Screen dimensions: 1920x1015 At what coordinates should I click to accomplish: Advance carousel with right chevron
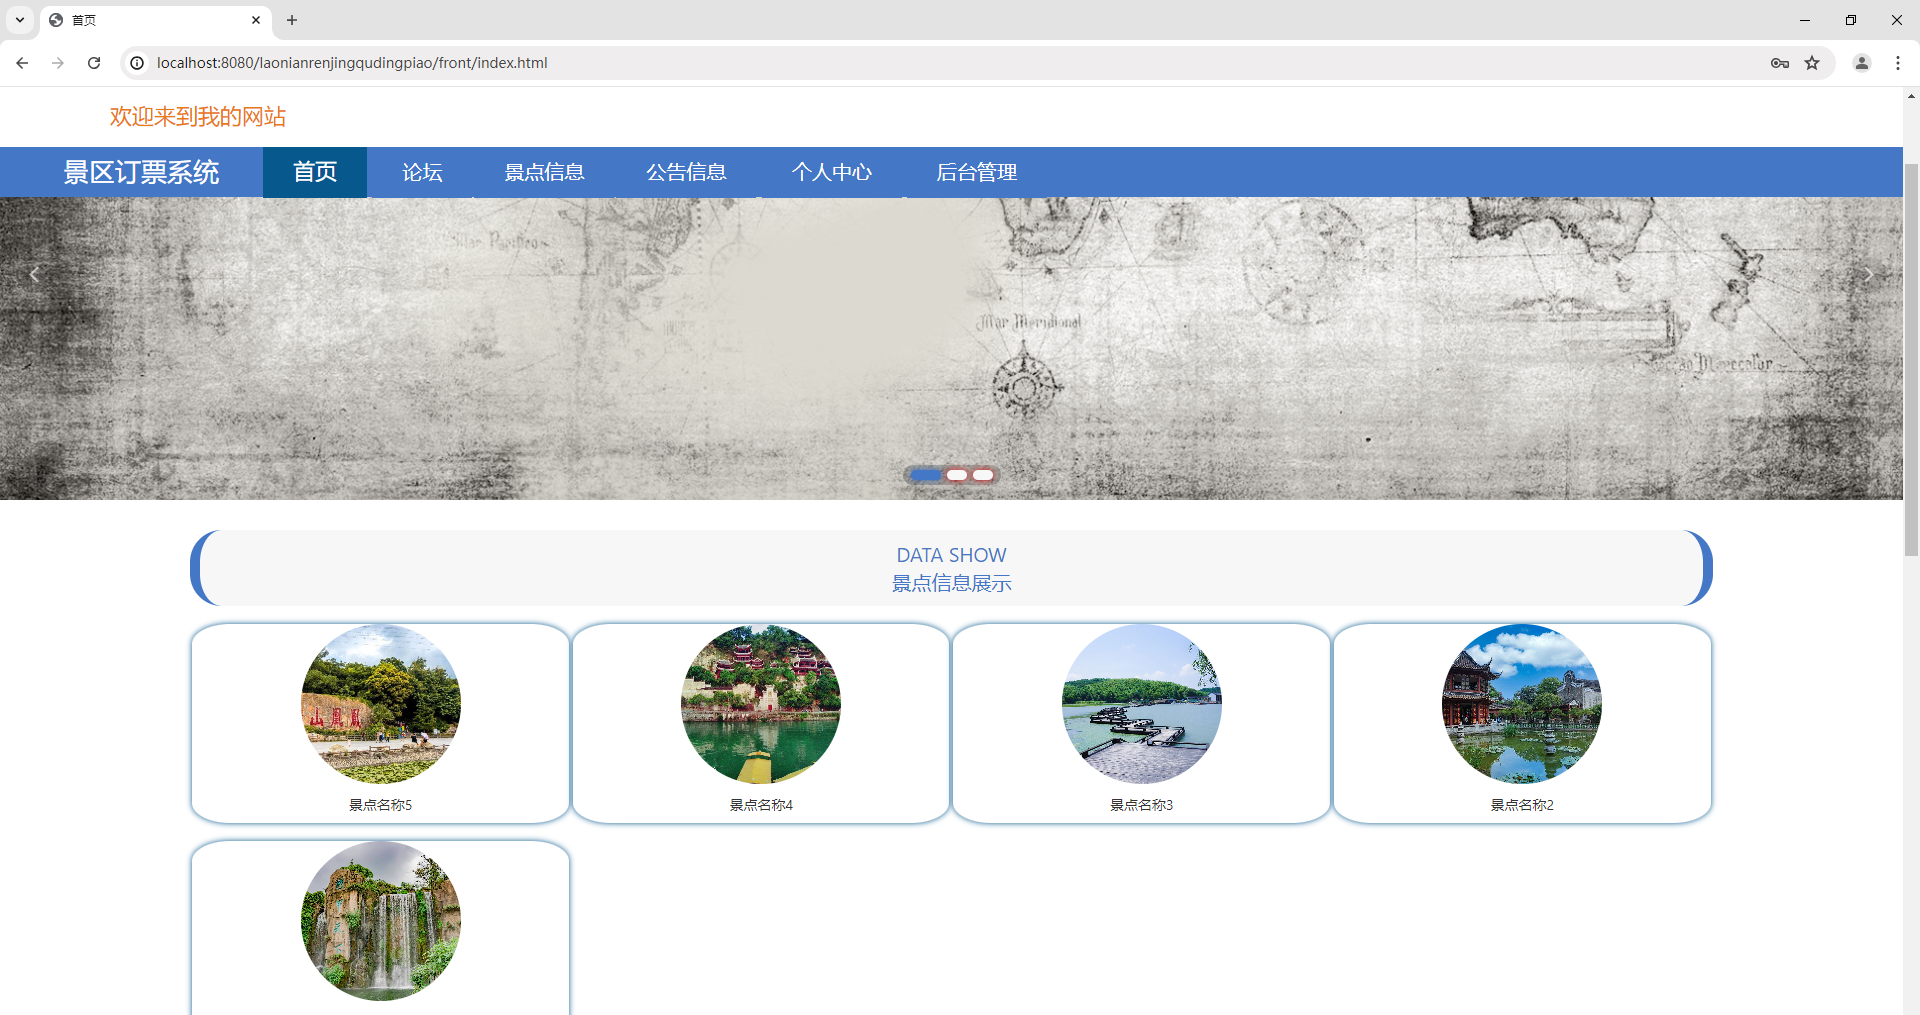tap(1868, 274)
